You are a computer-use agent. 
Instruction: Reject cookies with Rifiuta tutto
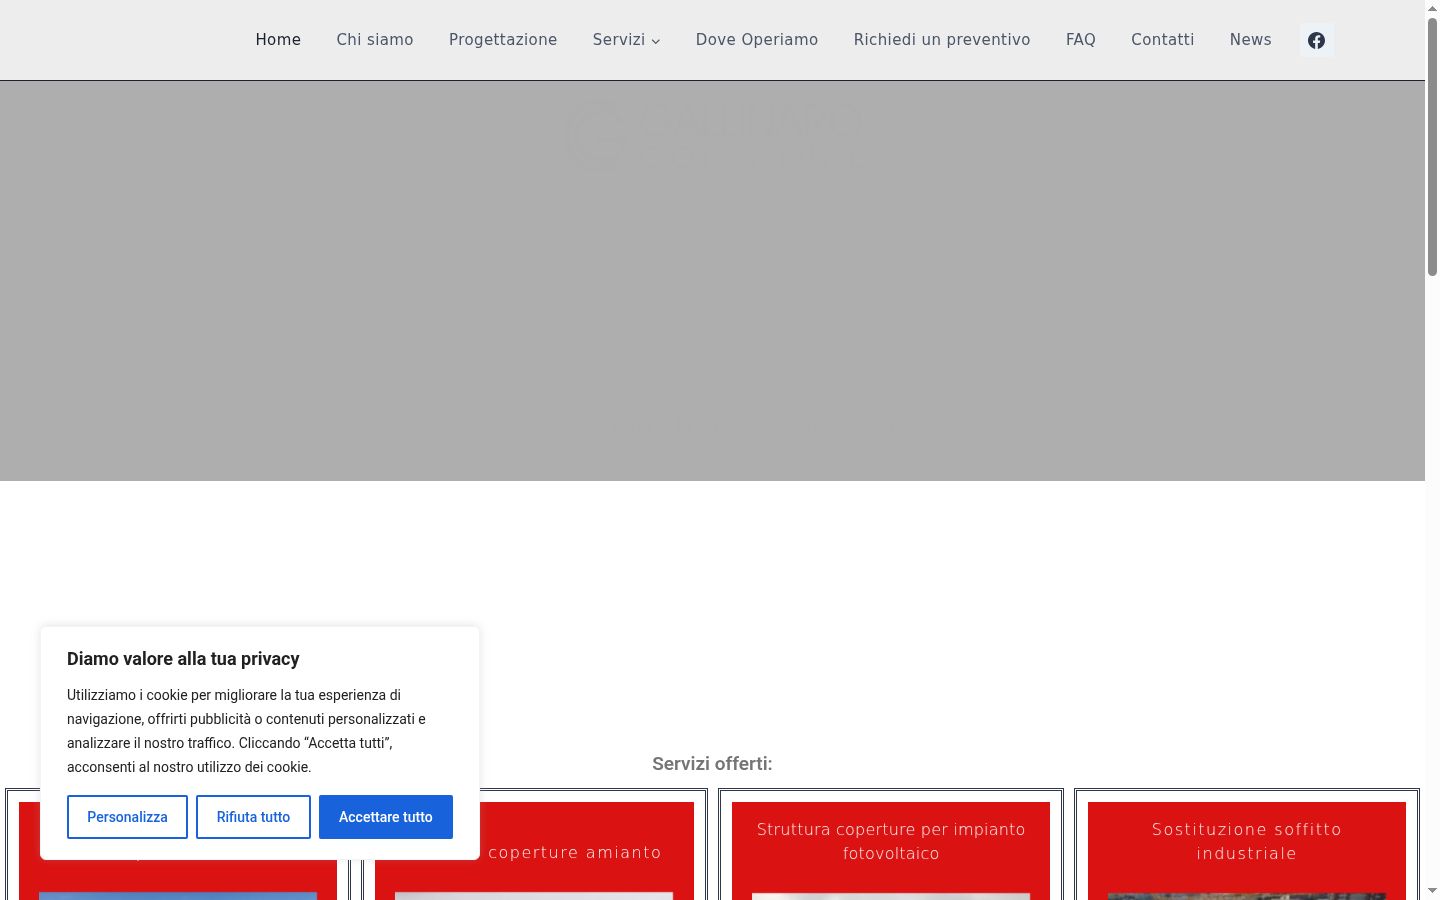pos(253,817)
